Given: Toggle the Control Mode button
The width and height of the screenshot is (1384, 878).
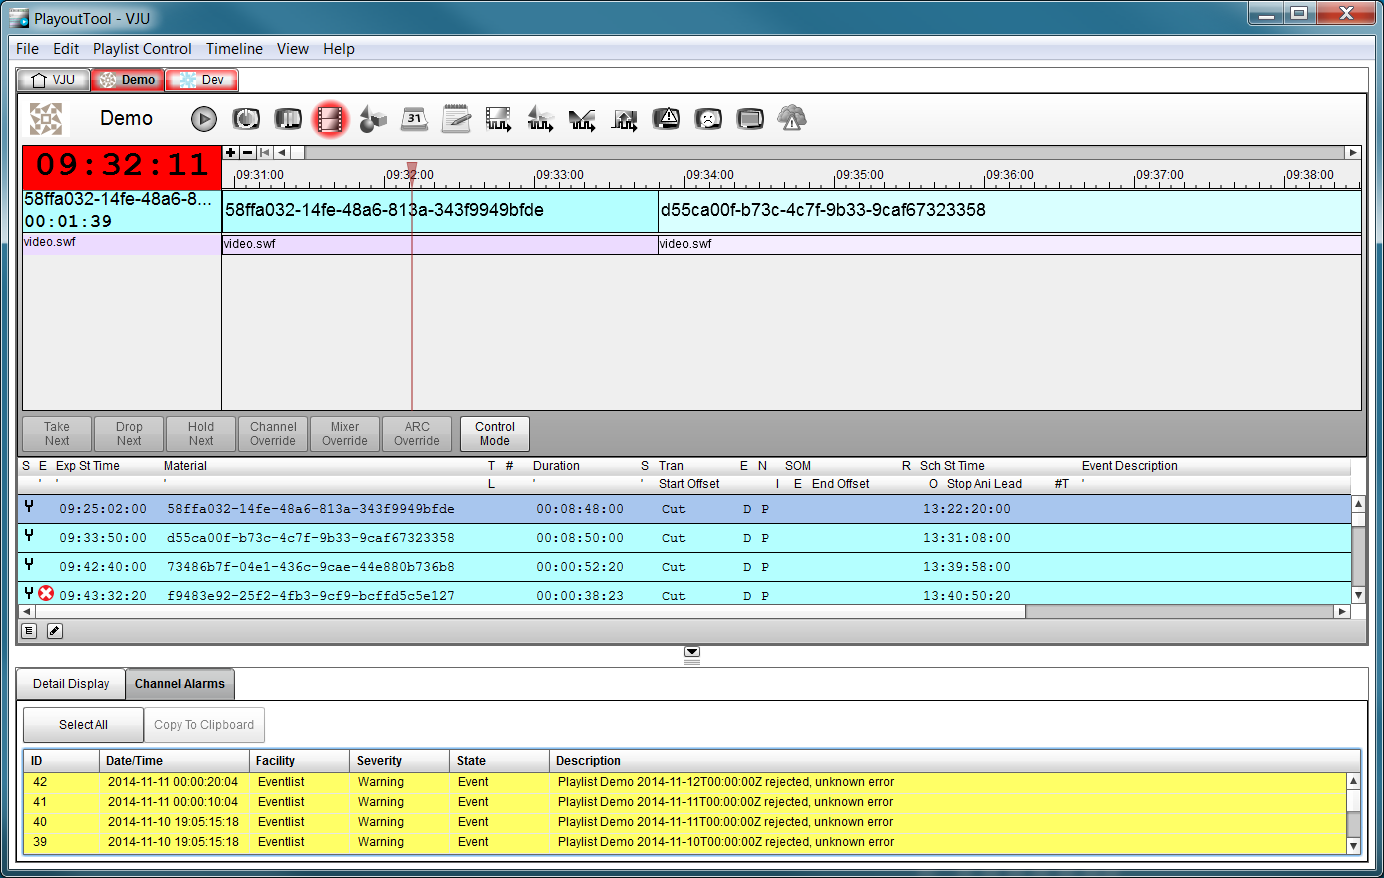Looking at the screenshot, I should [494, 434].
